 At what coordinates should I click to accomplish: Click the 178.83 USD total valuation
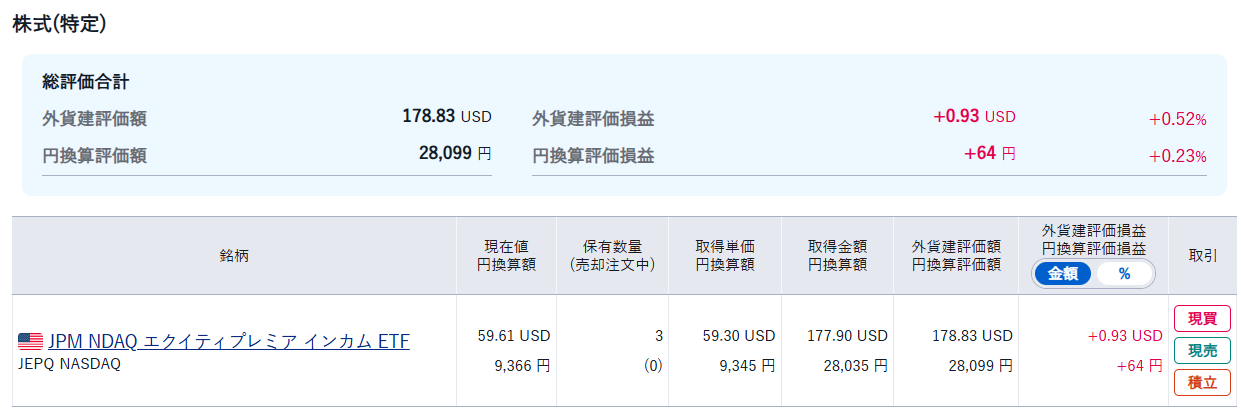coord(447,117)
